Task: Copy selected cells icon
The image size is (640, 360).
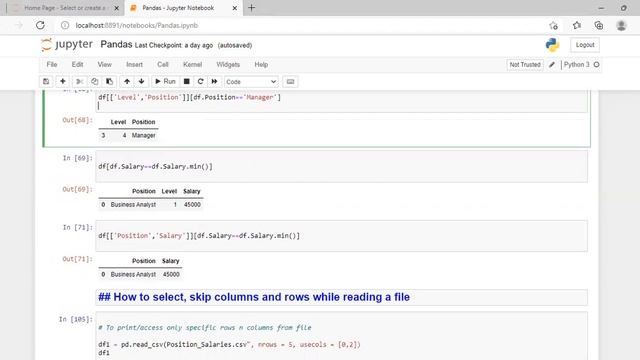Action: [94, 82]
